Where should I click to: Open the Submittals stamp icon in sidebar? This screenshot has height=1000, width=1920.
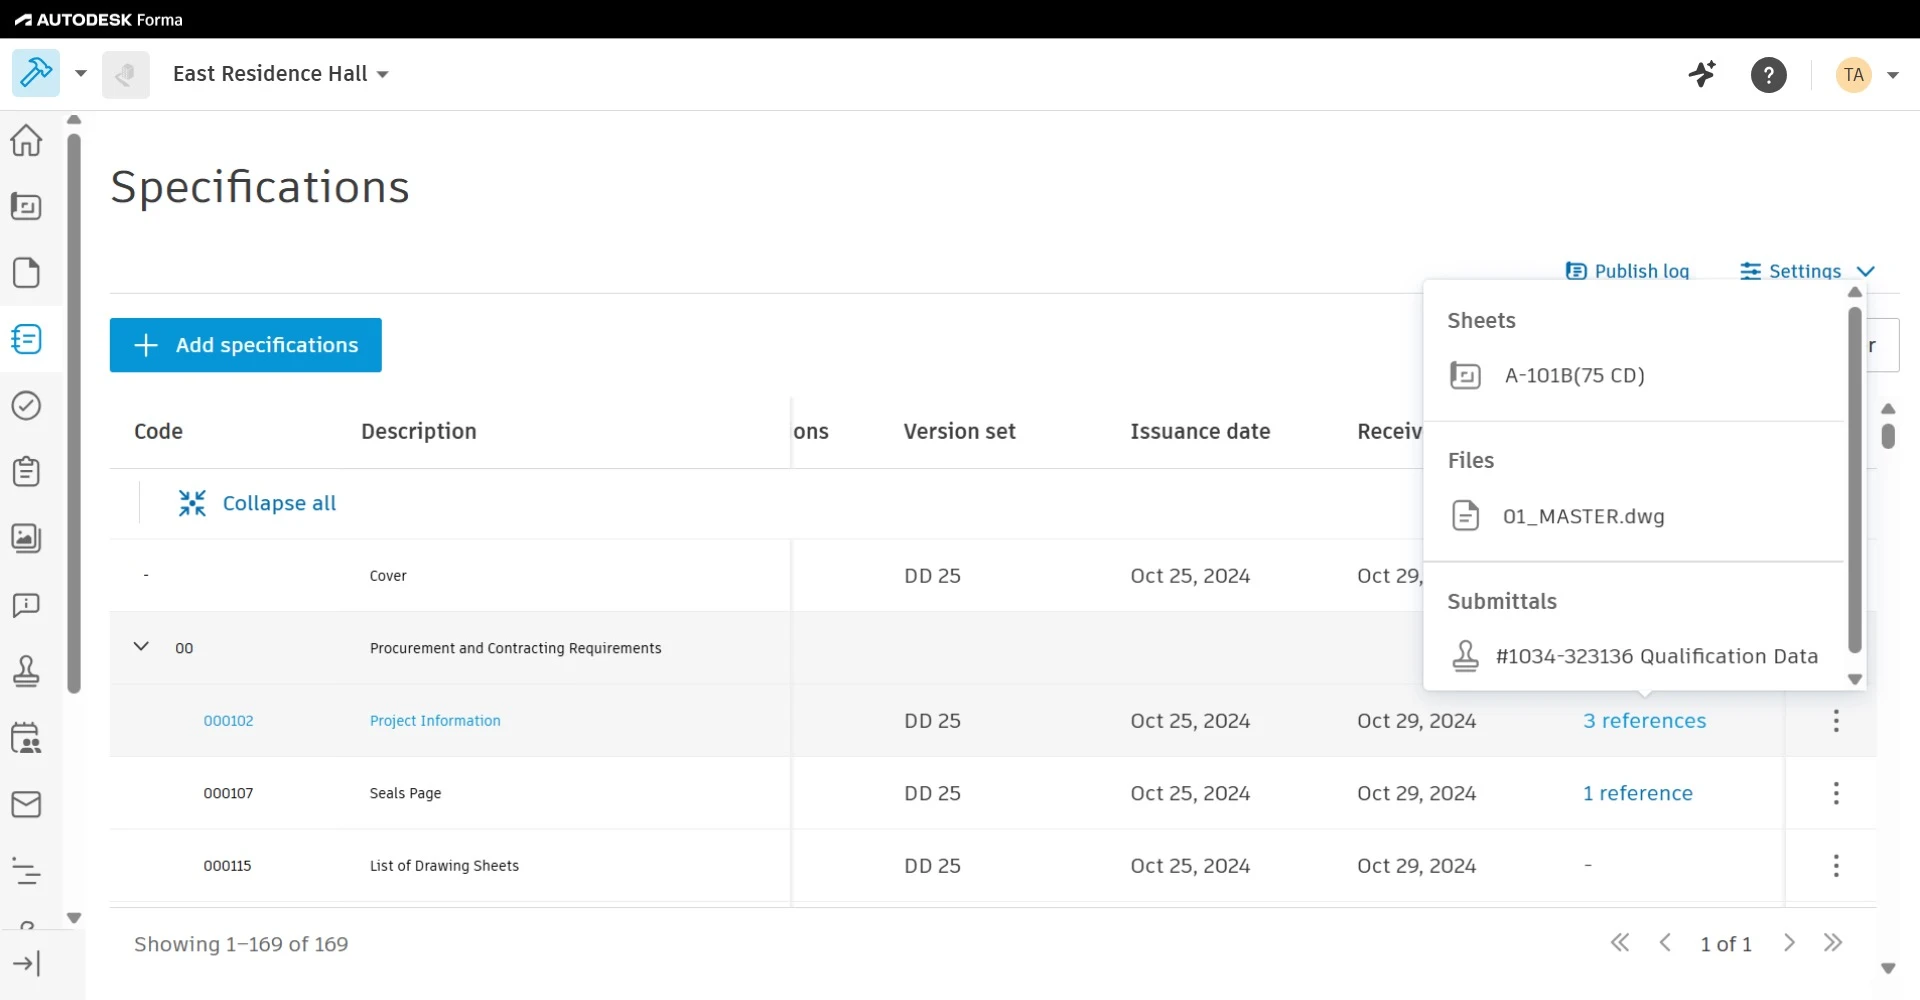click(26, 671)
